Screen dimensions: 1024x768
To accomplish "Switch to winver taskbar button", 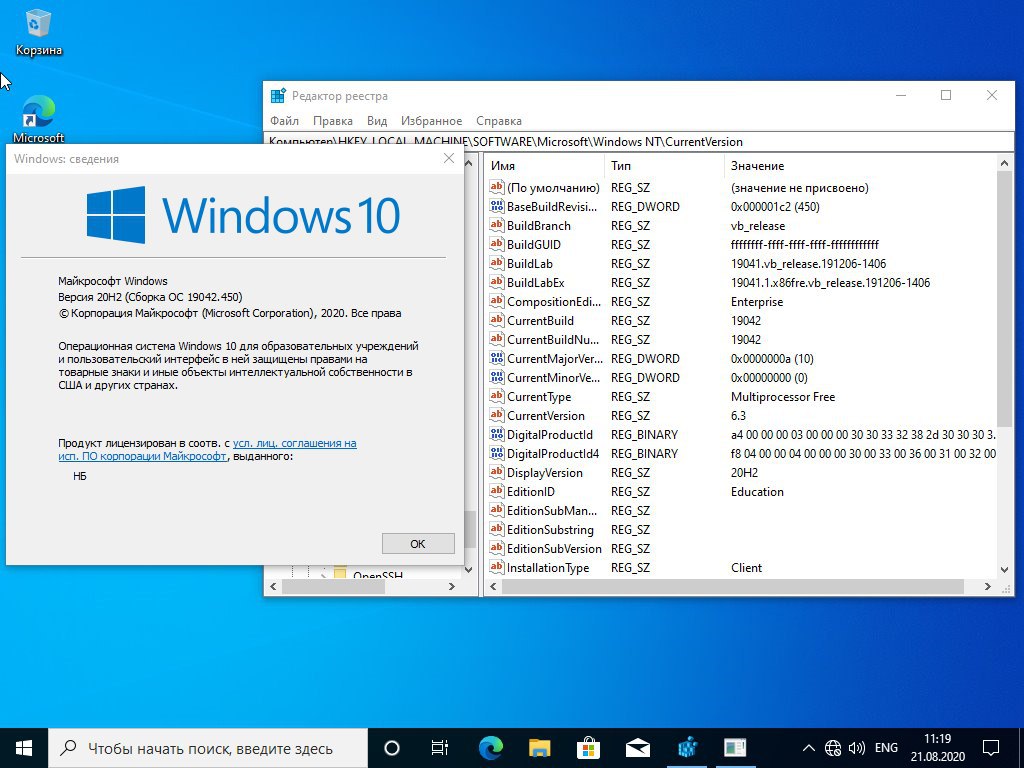I will tap(735, 748).
